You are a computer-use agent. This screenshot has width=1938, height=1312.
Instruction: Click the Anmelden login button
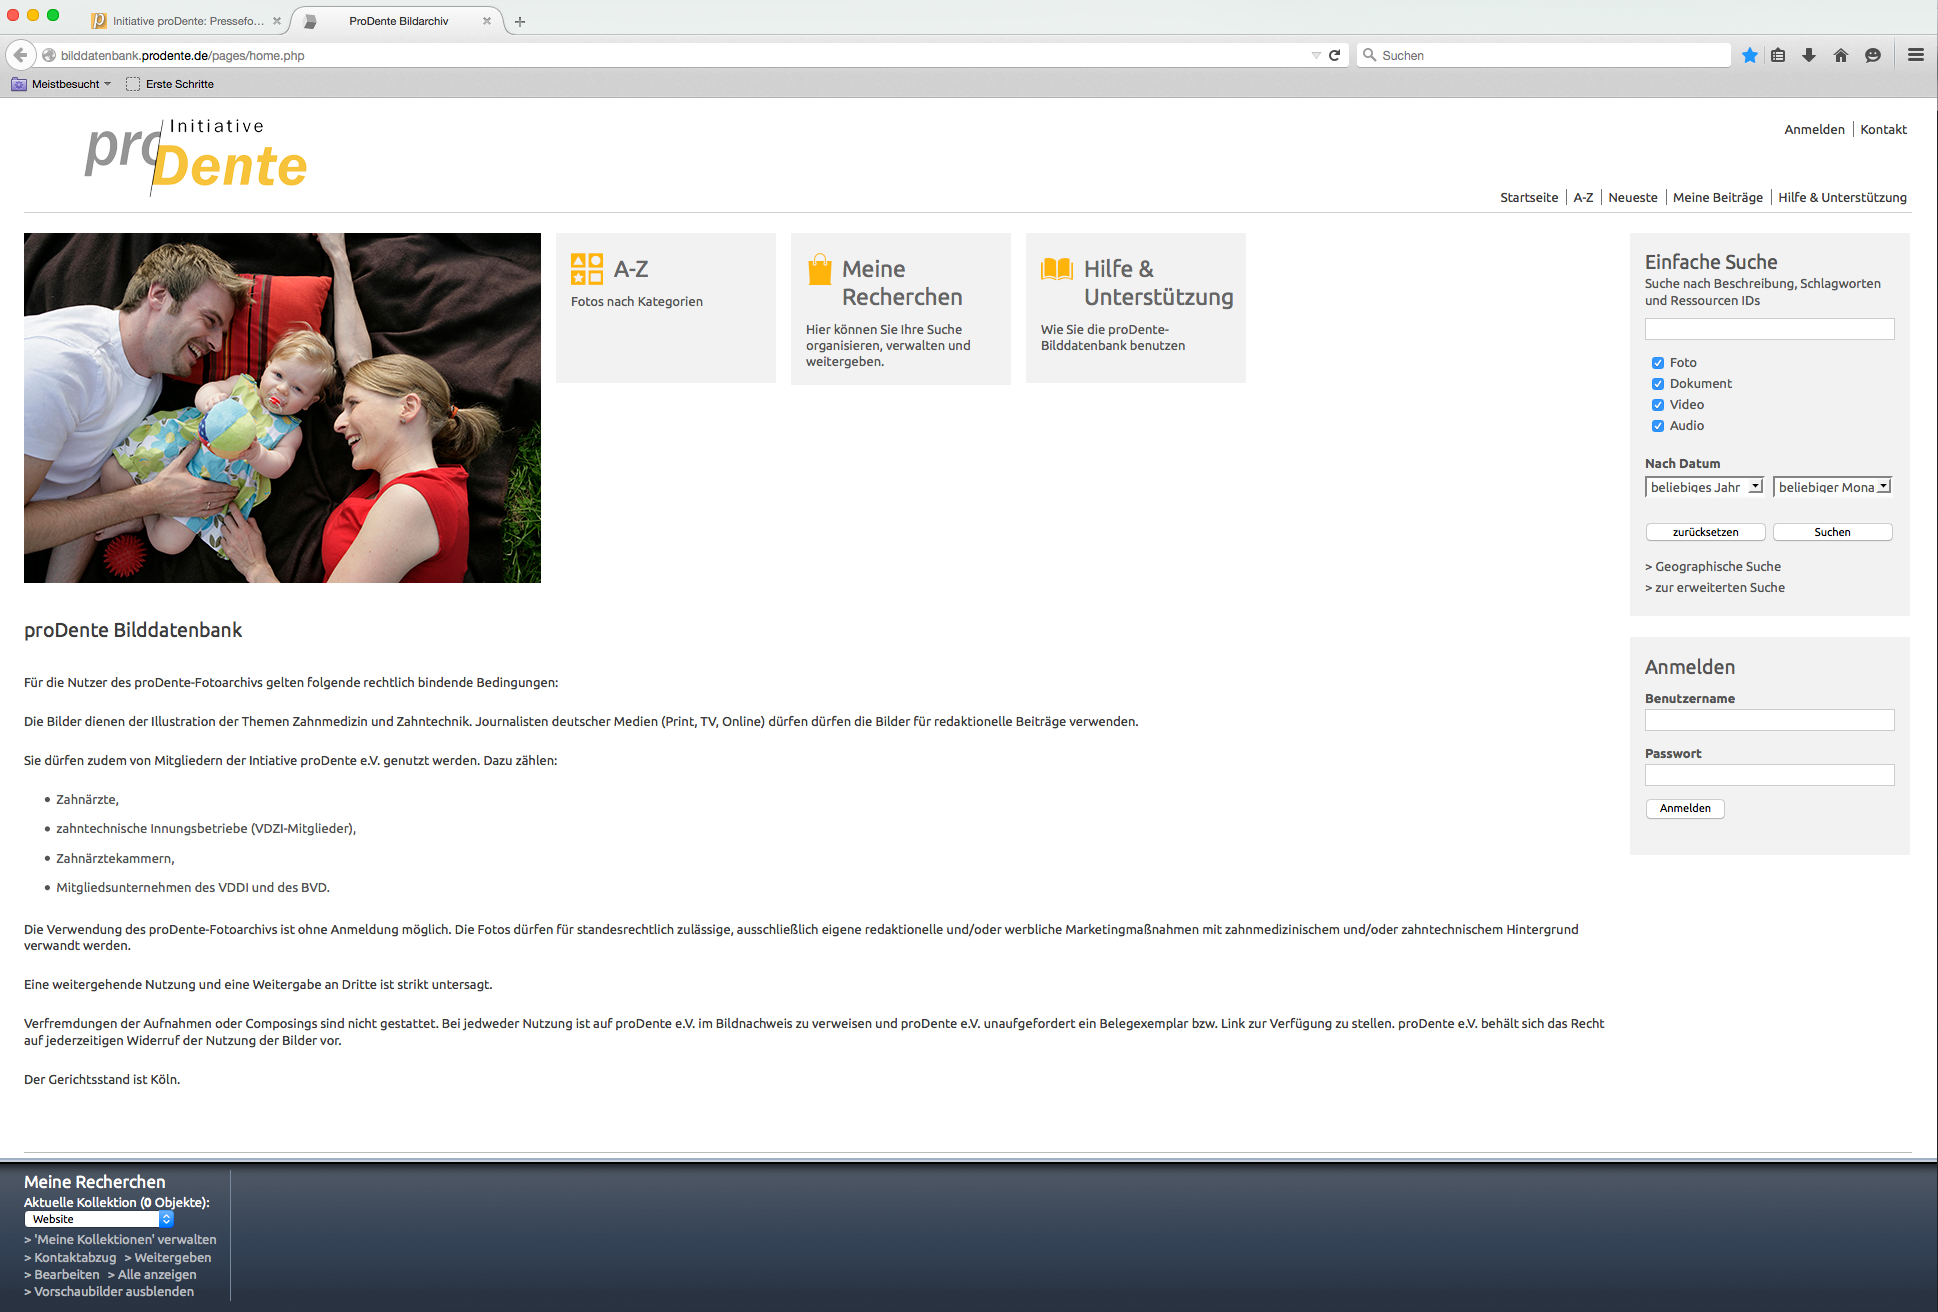pyautogui.click(x=1685, y=808)
